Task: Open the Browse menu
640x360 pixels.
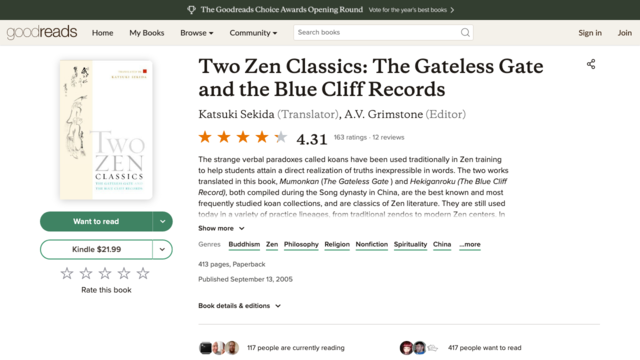Action: pos(197,33)
